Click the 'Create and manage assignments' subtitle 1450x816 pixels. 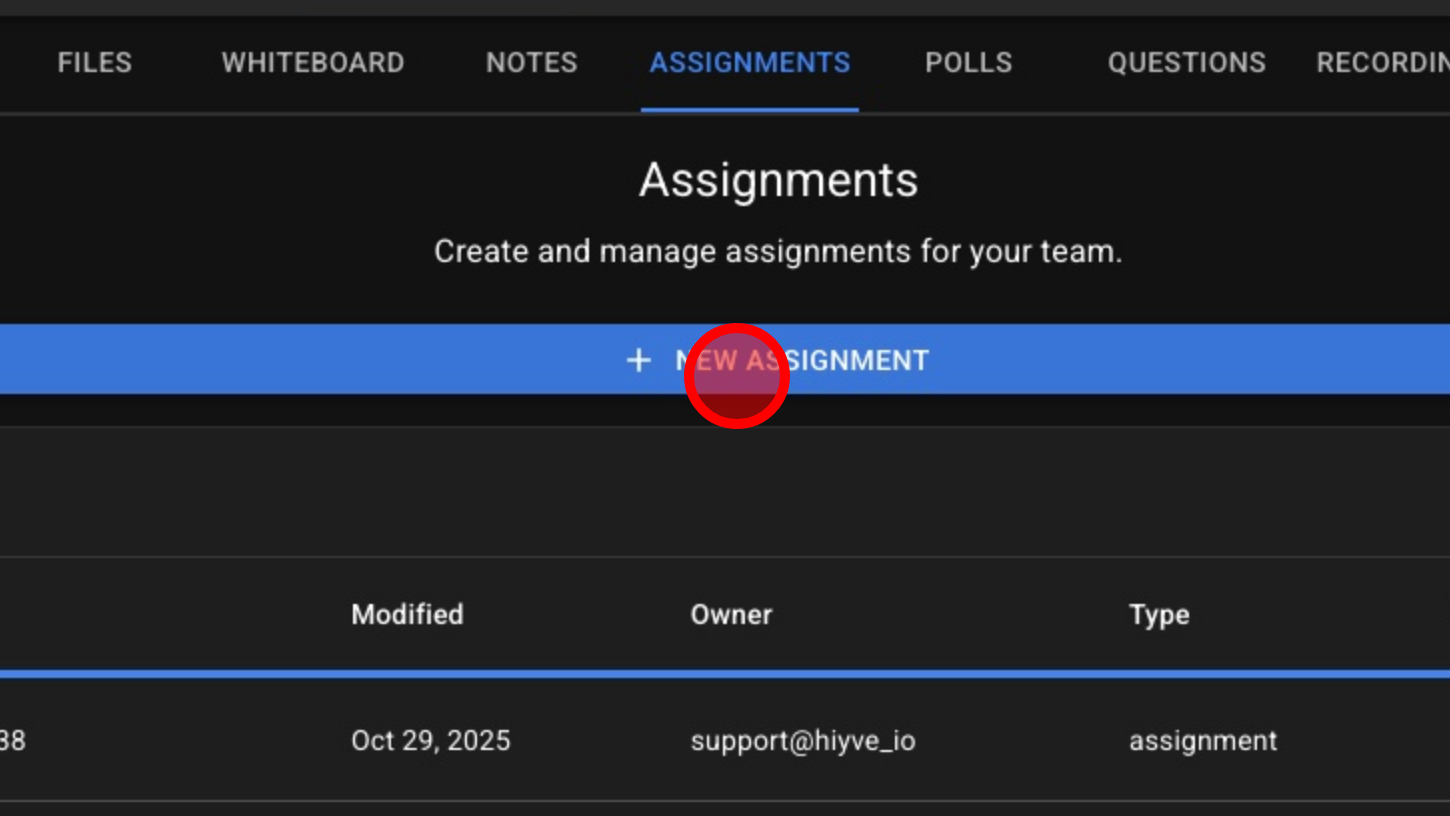[778, 252]
